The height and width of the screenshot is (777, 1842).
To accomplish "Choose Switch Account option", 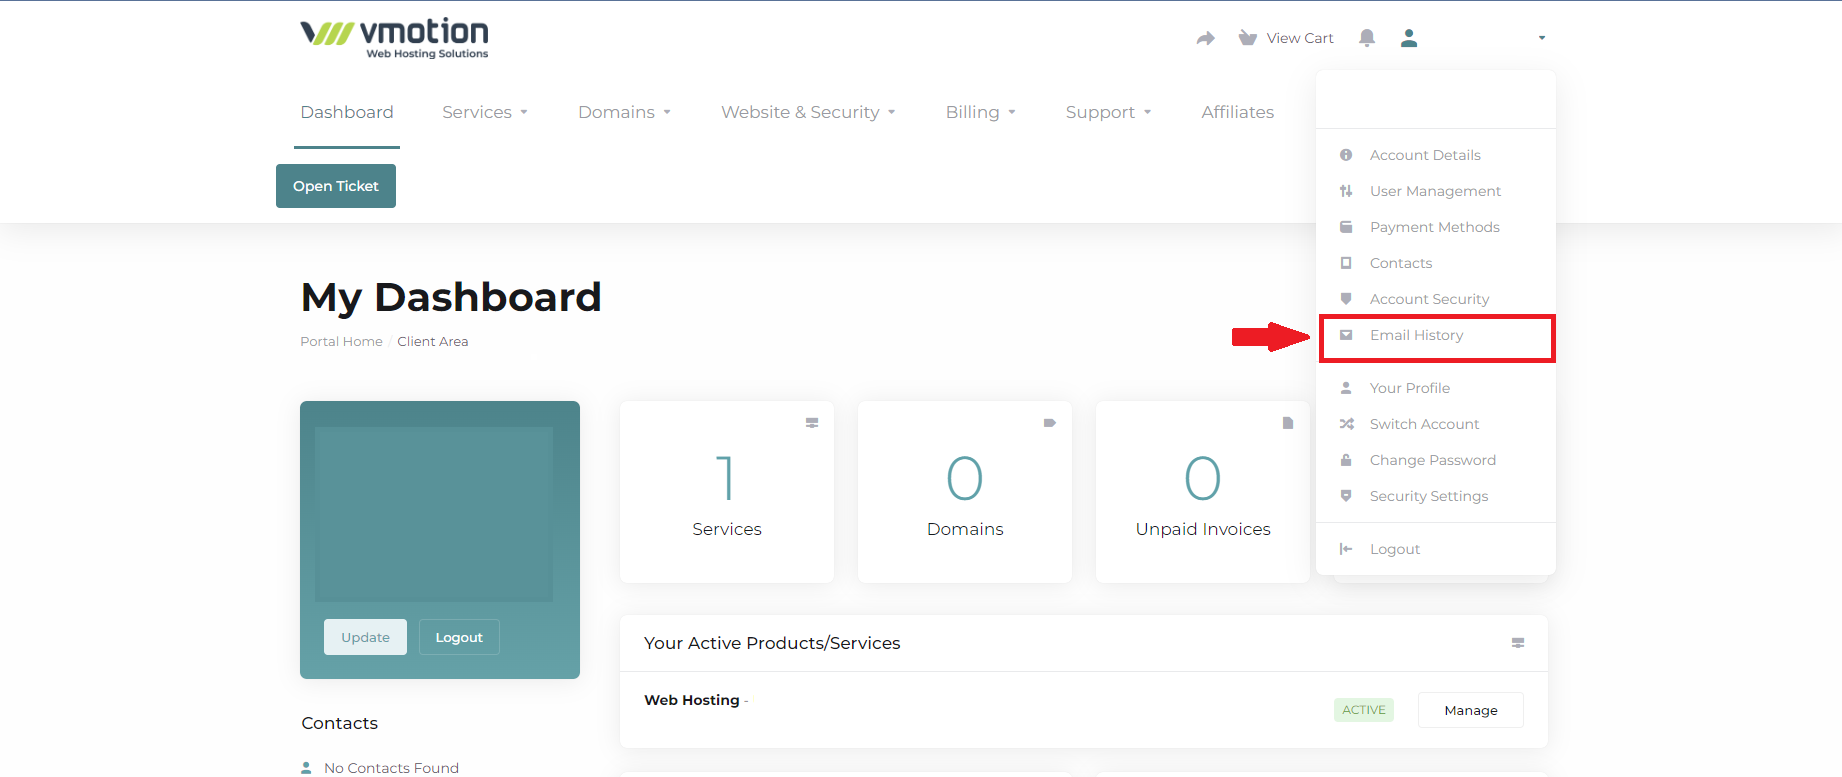I will coord(1436,424).
